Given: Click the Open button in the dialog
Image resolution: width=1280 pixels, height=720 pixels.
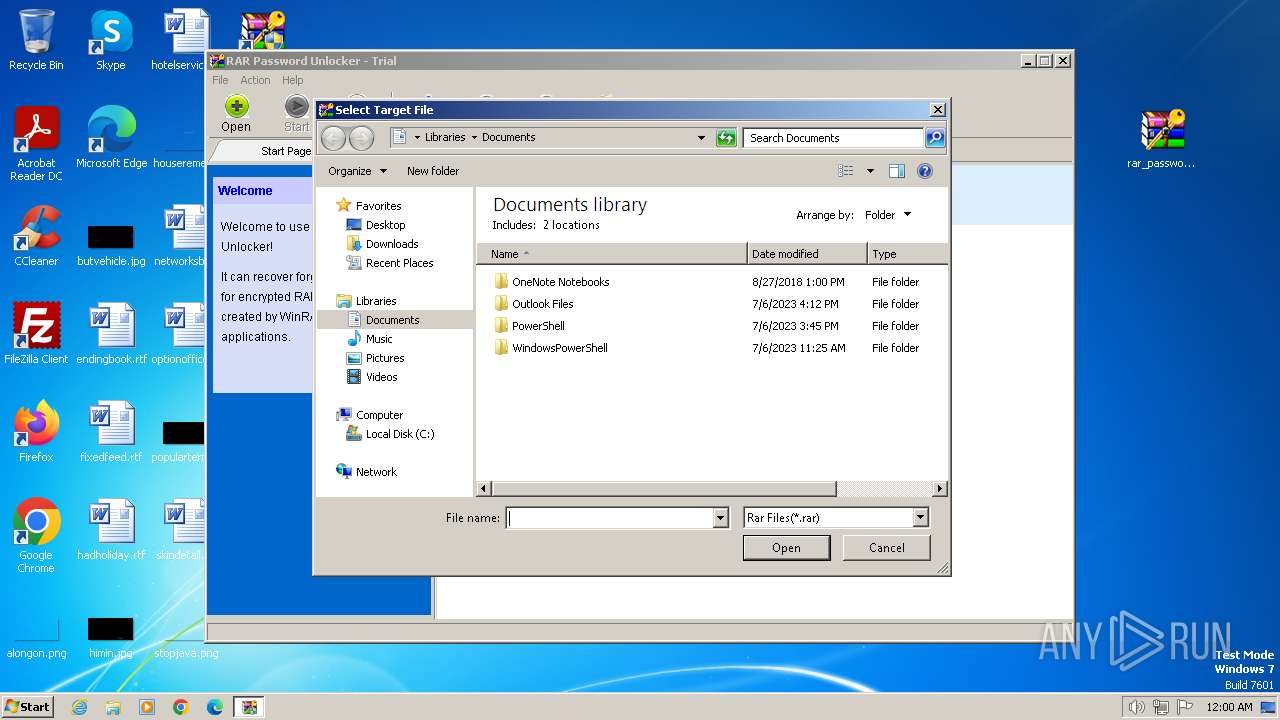Looking at the screenshot, I should tap(786, 548).
